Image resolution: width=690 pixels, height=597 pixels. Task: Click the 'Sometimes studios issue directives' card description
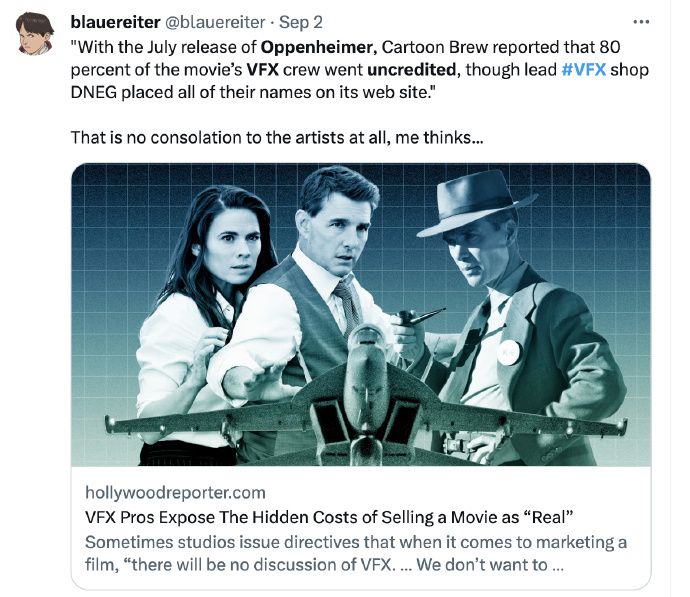[x=356, y=553]
